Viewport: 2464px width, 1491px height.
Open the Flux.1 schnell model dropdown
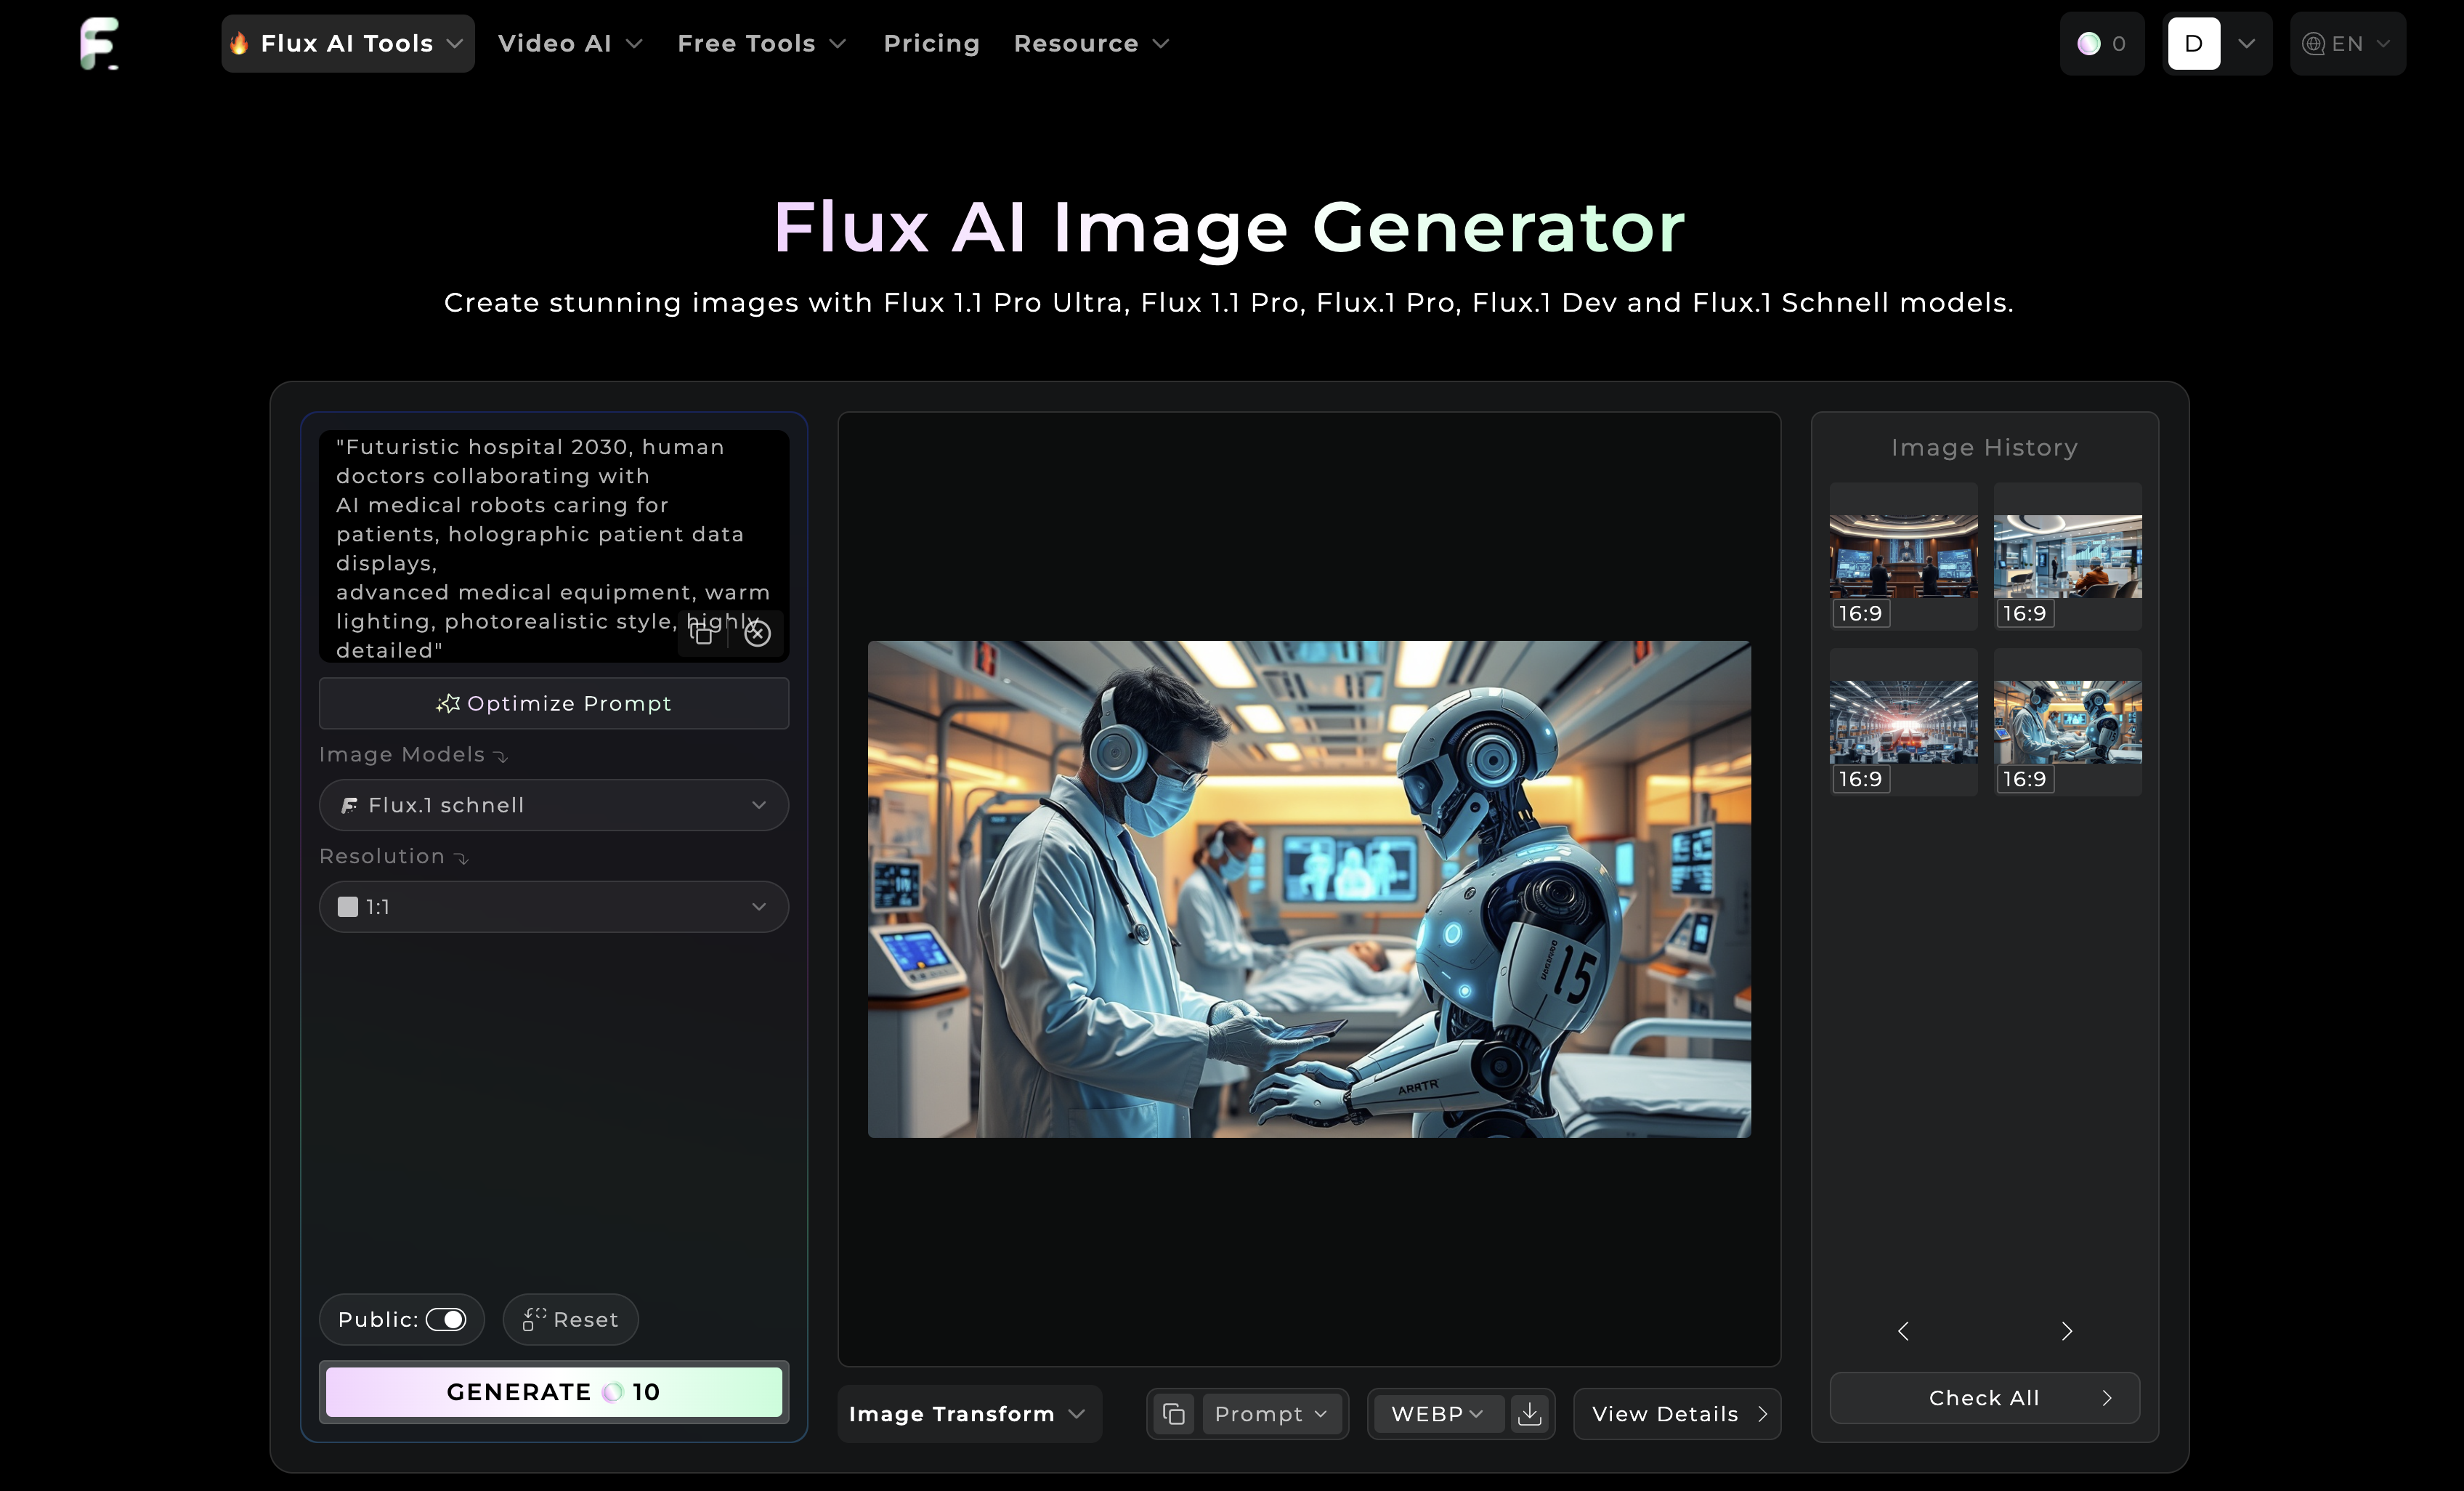coord(553,805)
